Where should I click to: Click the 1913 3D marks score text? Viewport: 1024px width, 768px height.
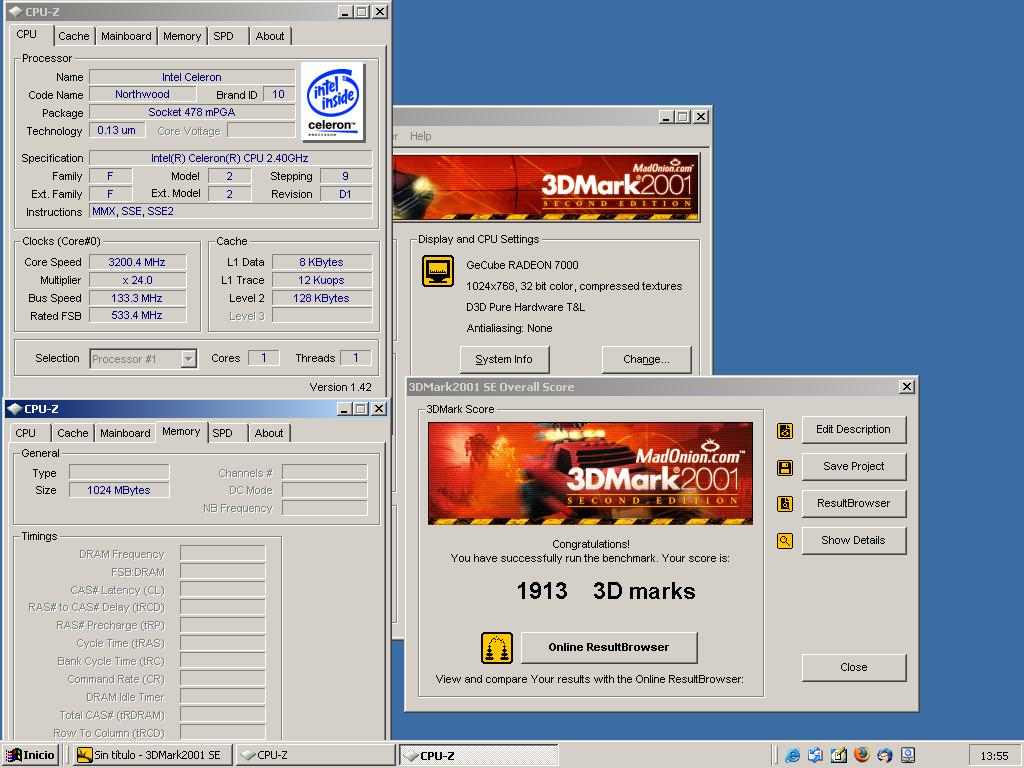coord(606,591)
